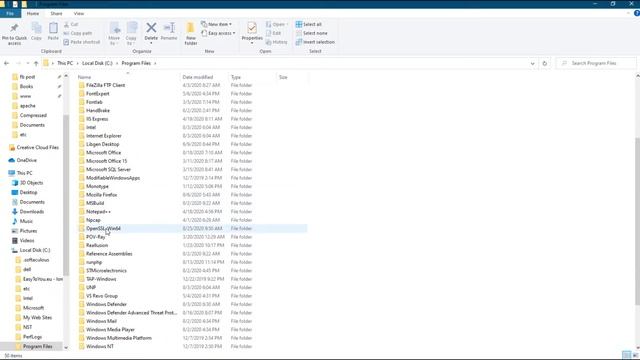
Task: Refresh the Program Files folder view
Action: [544, 63]
